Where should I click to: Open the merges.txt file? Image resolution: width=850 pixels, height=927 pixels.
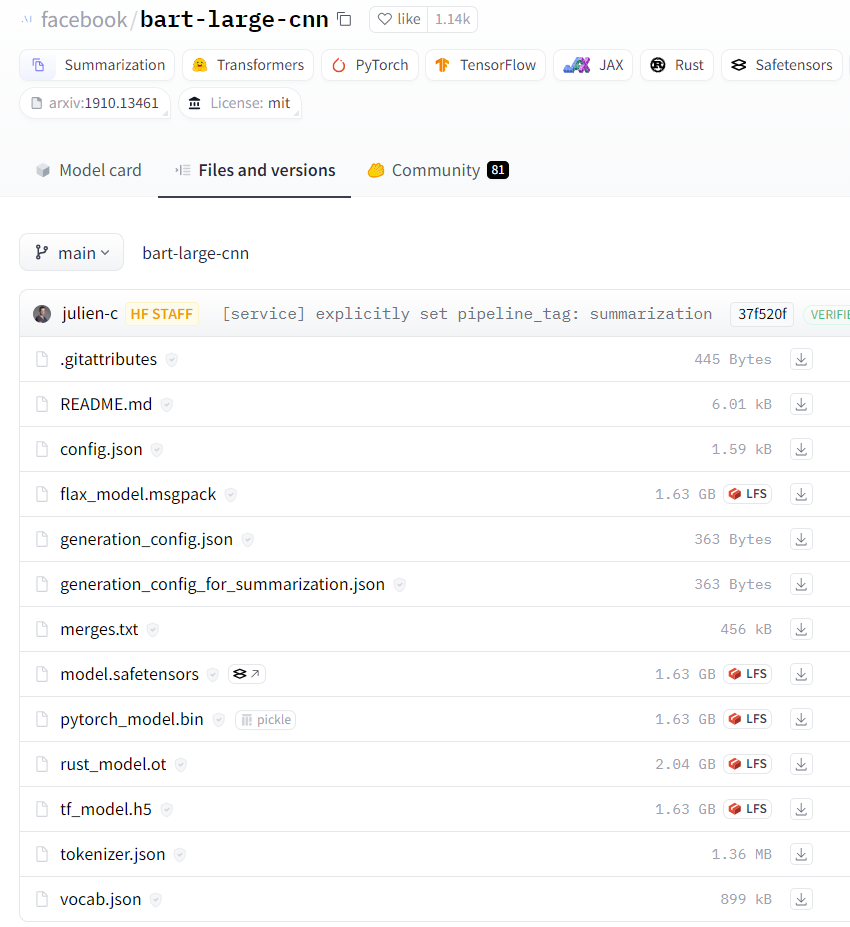click(99, 629)
